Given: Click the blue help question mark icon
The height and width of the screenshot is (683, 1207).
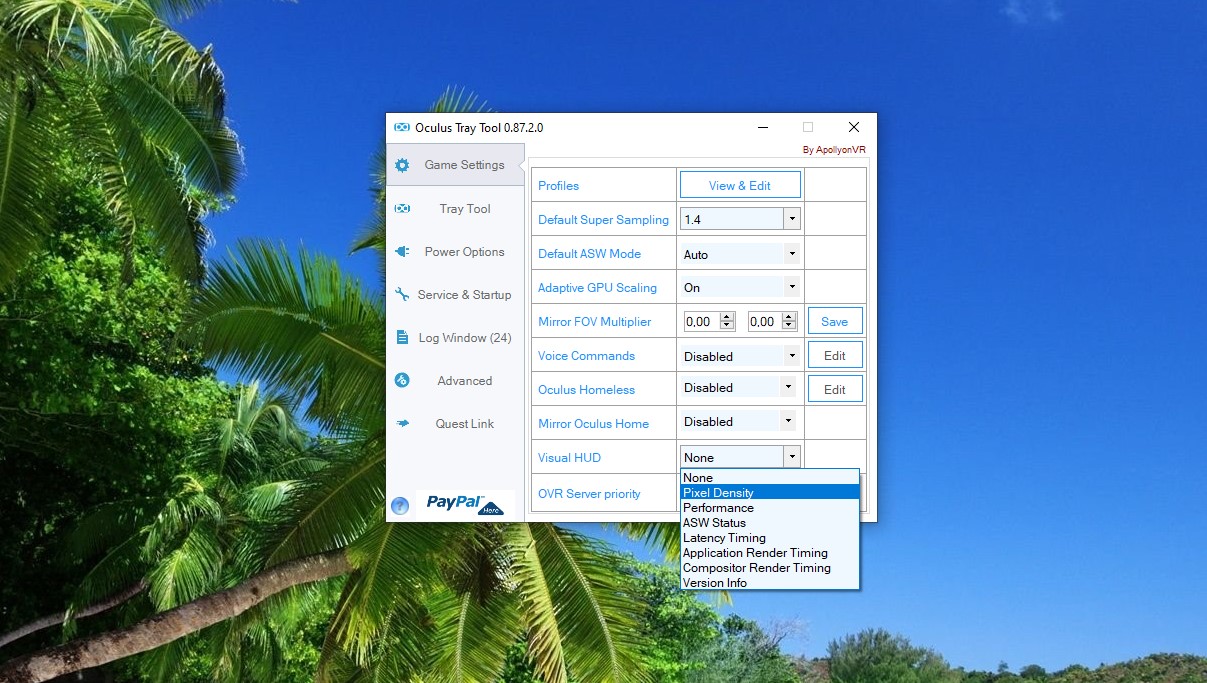Looking at the screenshot, I should point(400,506).
